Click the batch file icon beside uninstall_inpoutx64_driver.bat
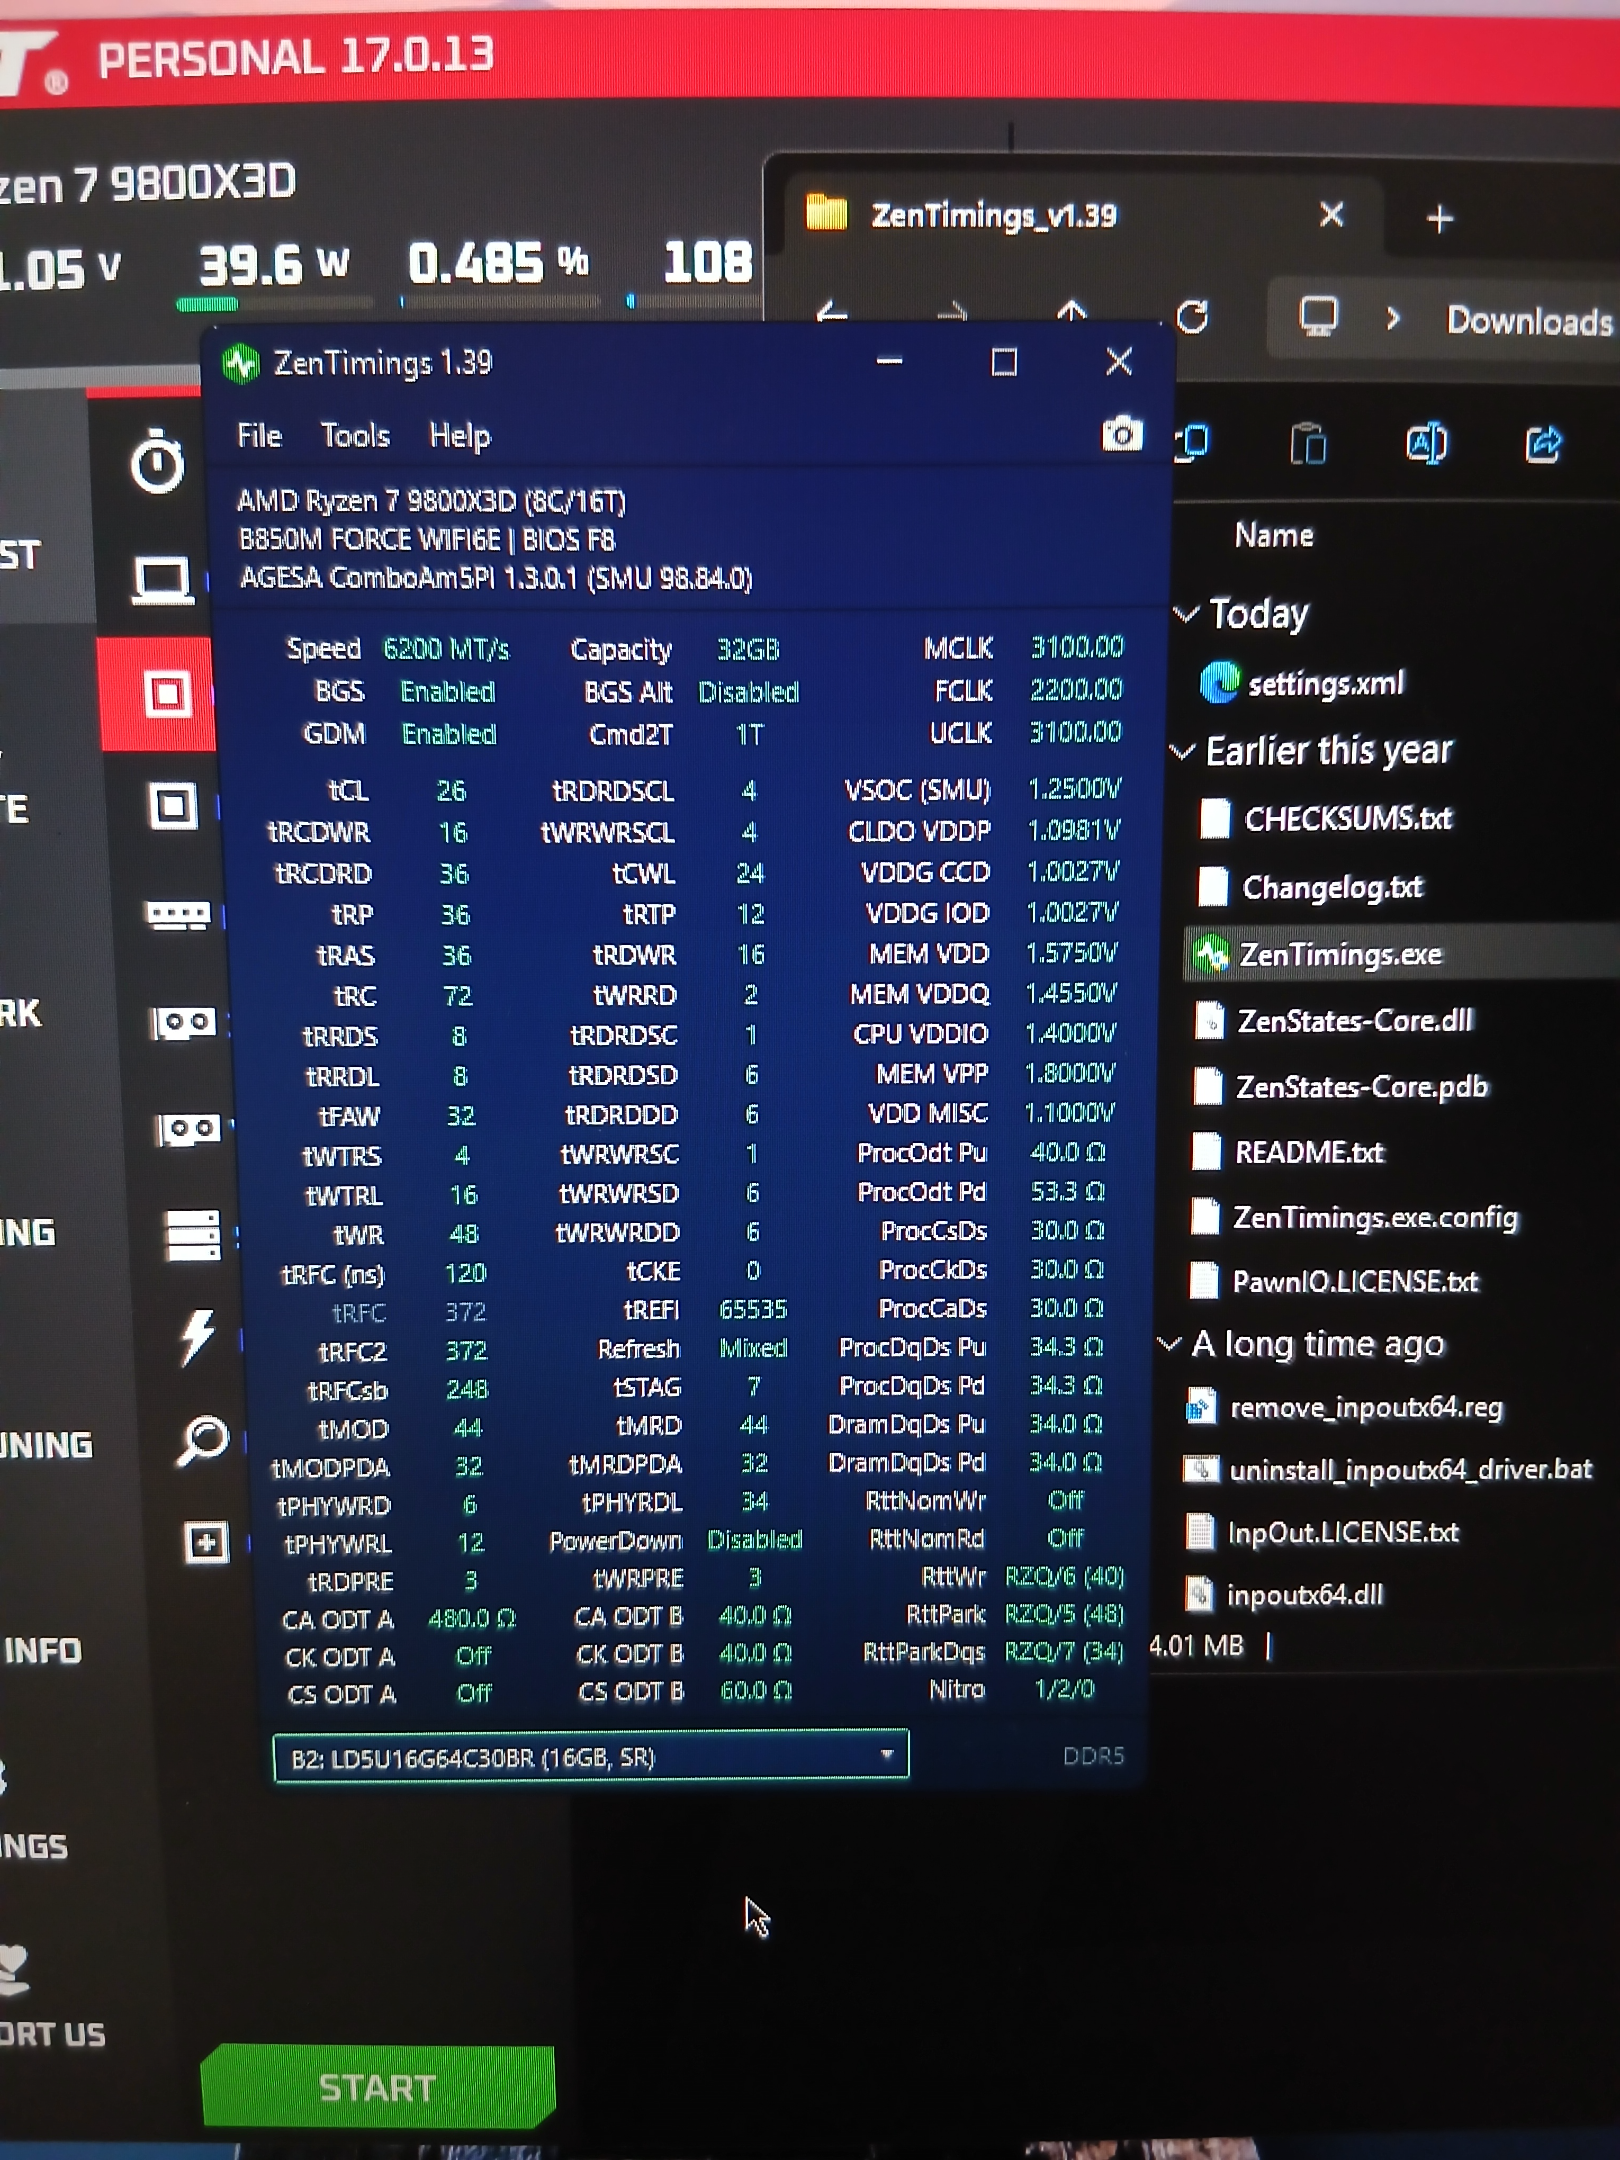The image size is (1620, 2160). pos(1200,1469)
